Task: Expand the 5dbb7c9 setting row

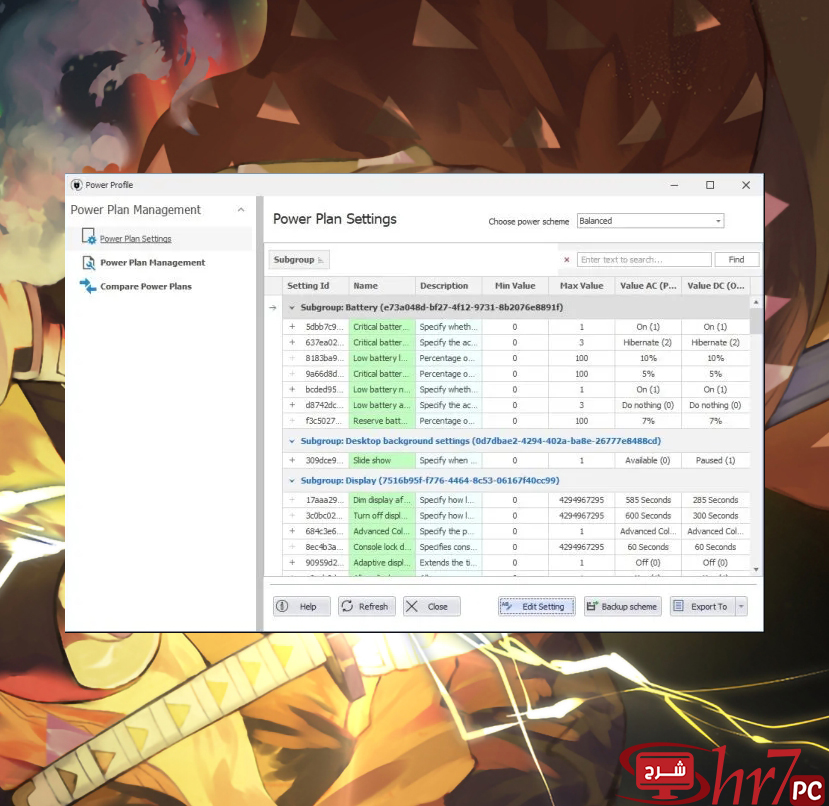Action: pos(292,327)
